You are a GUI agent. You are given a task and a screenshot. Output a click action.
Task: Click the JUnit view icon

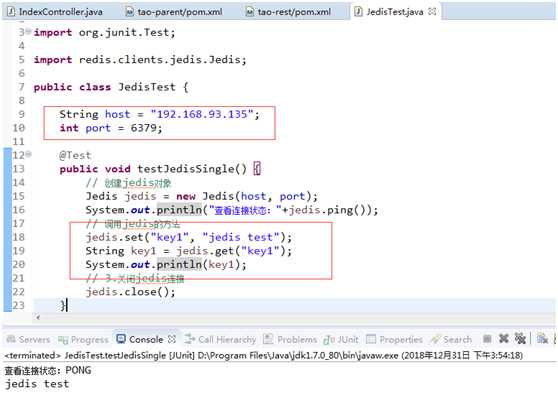click(329, 340)
